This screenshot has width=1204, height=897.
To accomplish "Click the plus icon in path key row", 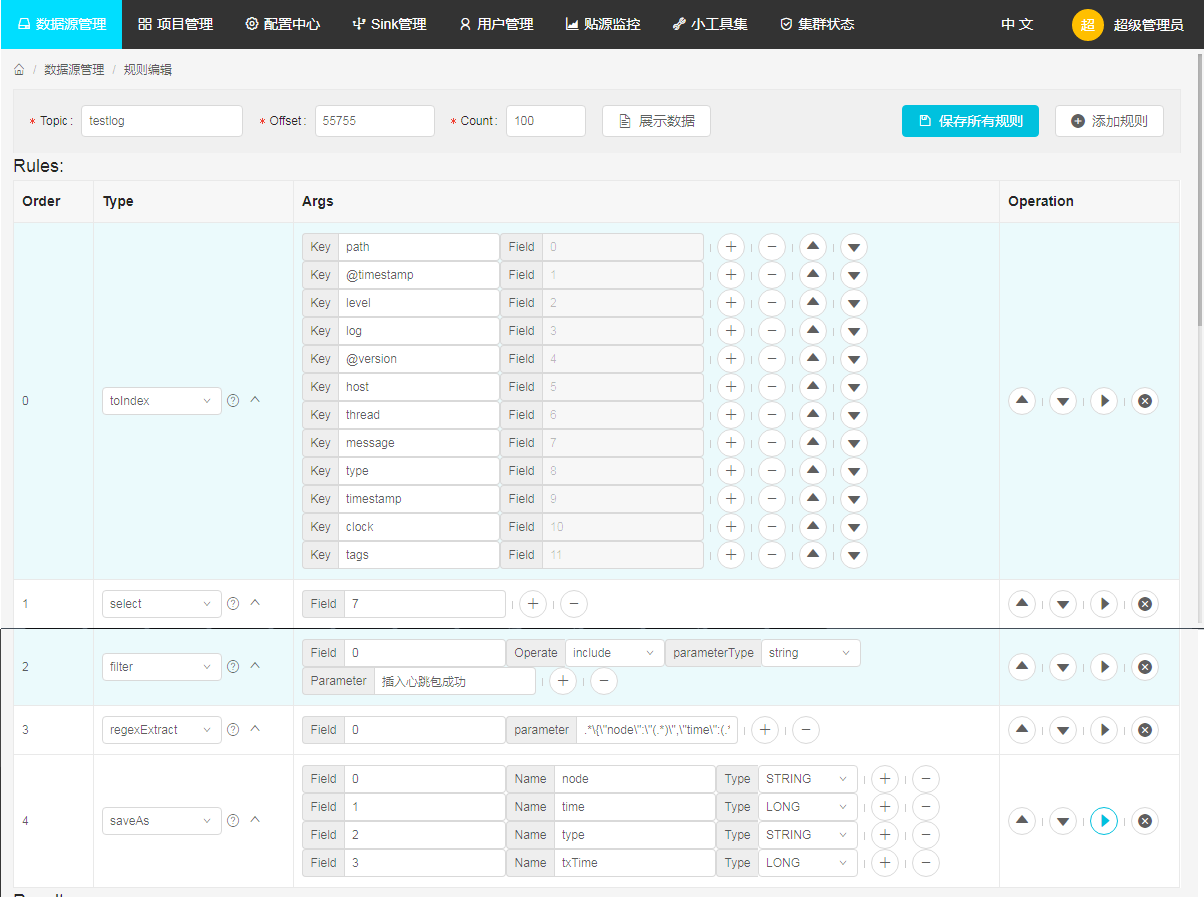I will coord(731,247).
